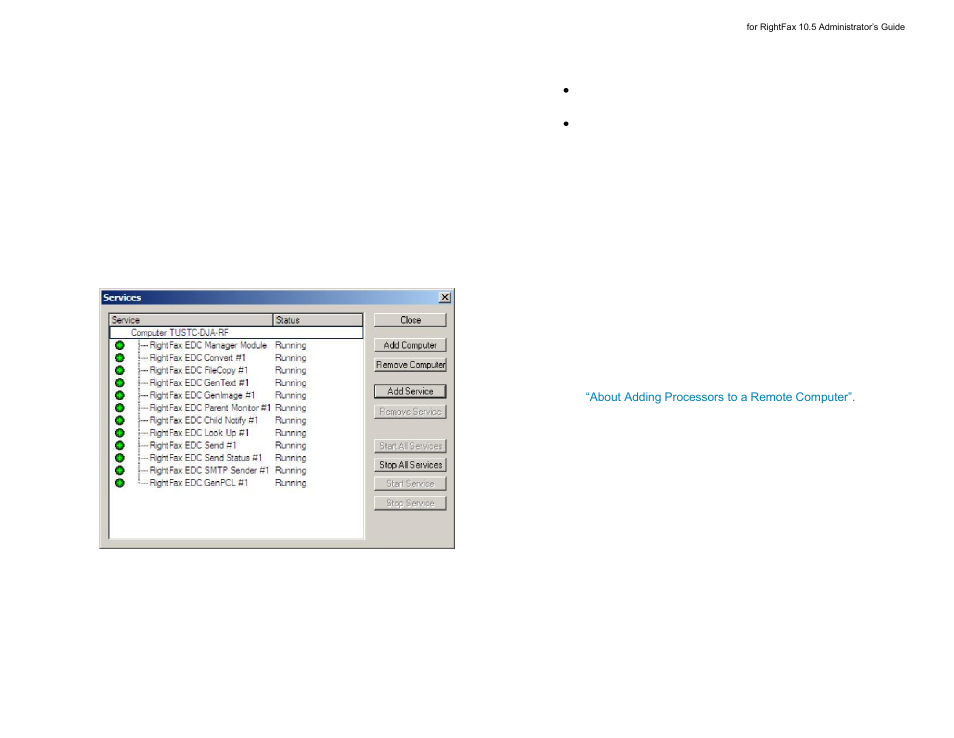
Task: Click the Service column header
Action: 191,320
